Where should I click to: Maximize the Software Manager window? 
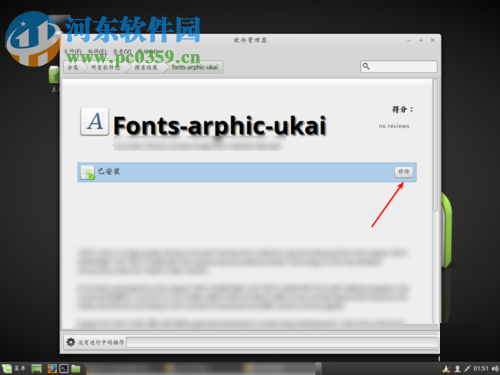(x=421, y=40)
